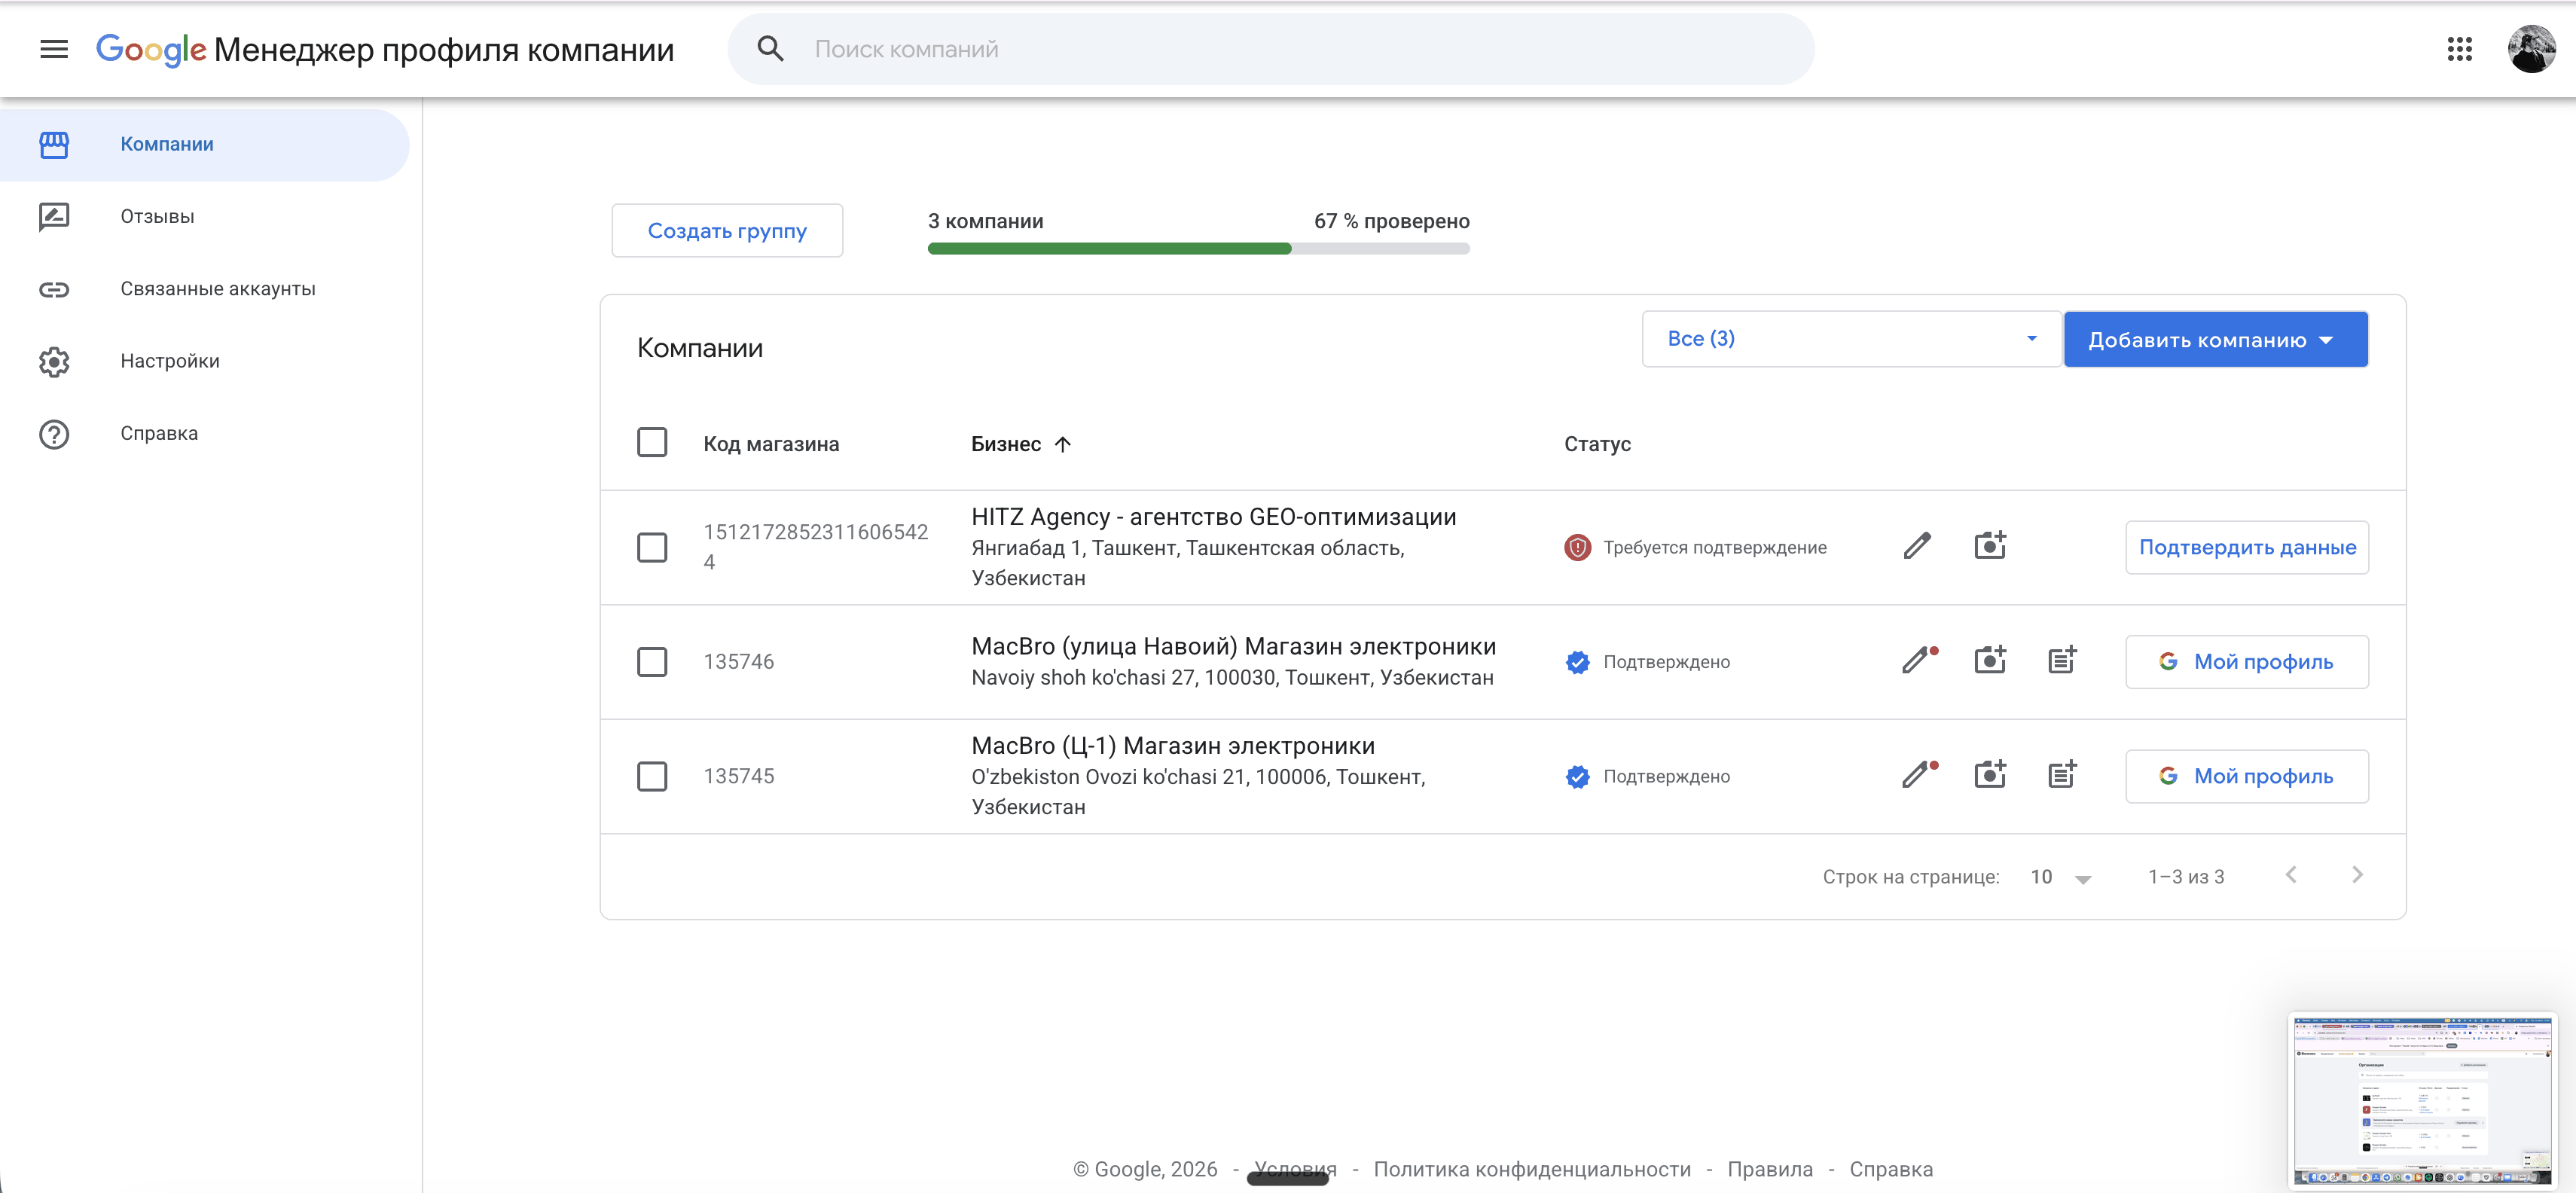
Task: Add photo for HITZ Agency
Action: 1990,545
